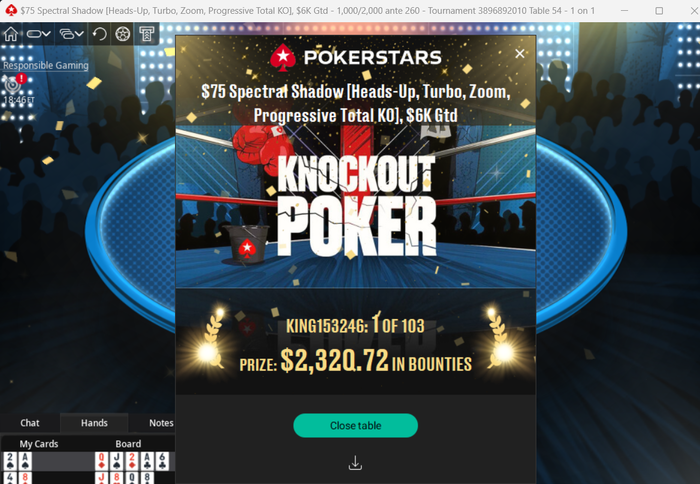Go to the lobby via home icon
The height and width of the screenshot is (484, 700).
coord(11,34)
